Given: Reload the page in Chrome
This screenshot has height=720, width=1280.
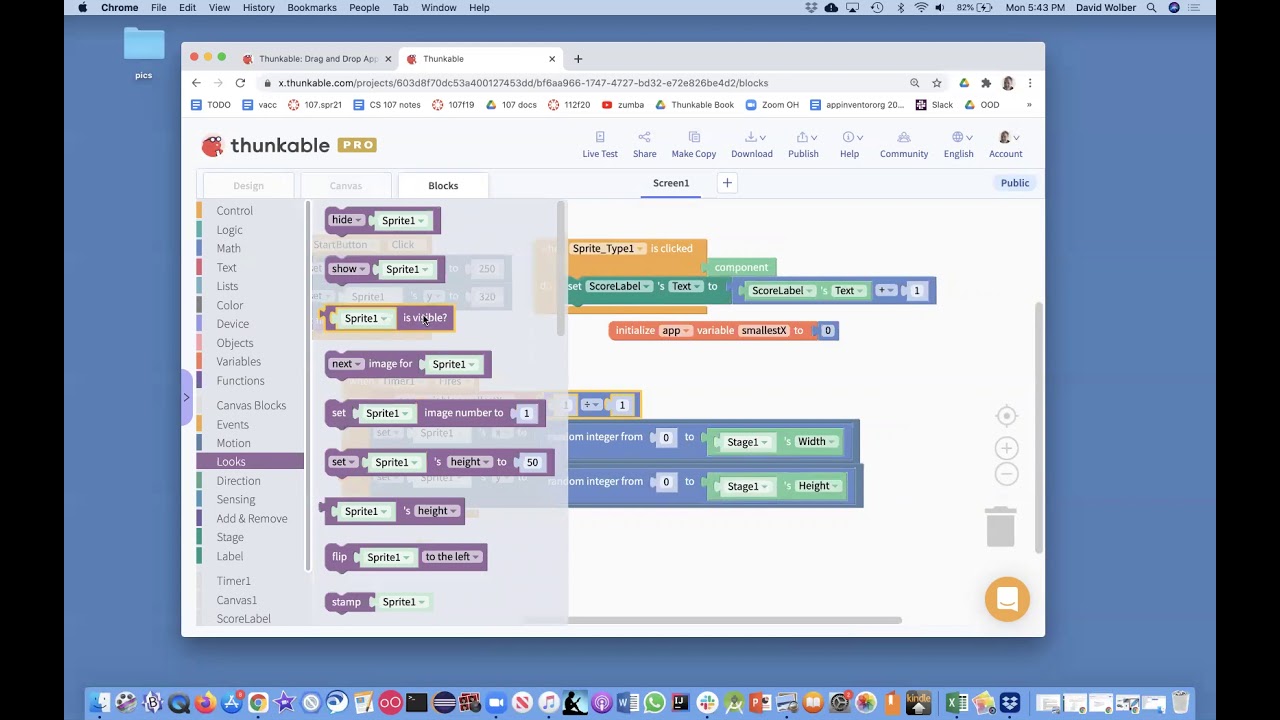Looking at the screenshot, I should (240, 83).
